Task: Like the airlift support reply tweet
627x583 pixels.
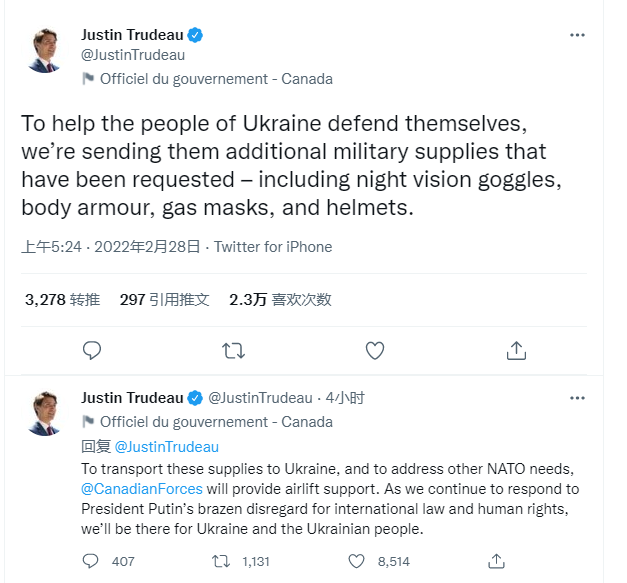Action: [357, 561]
